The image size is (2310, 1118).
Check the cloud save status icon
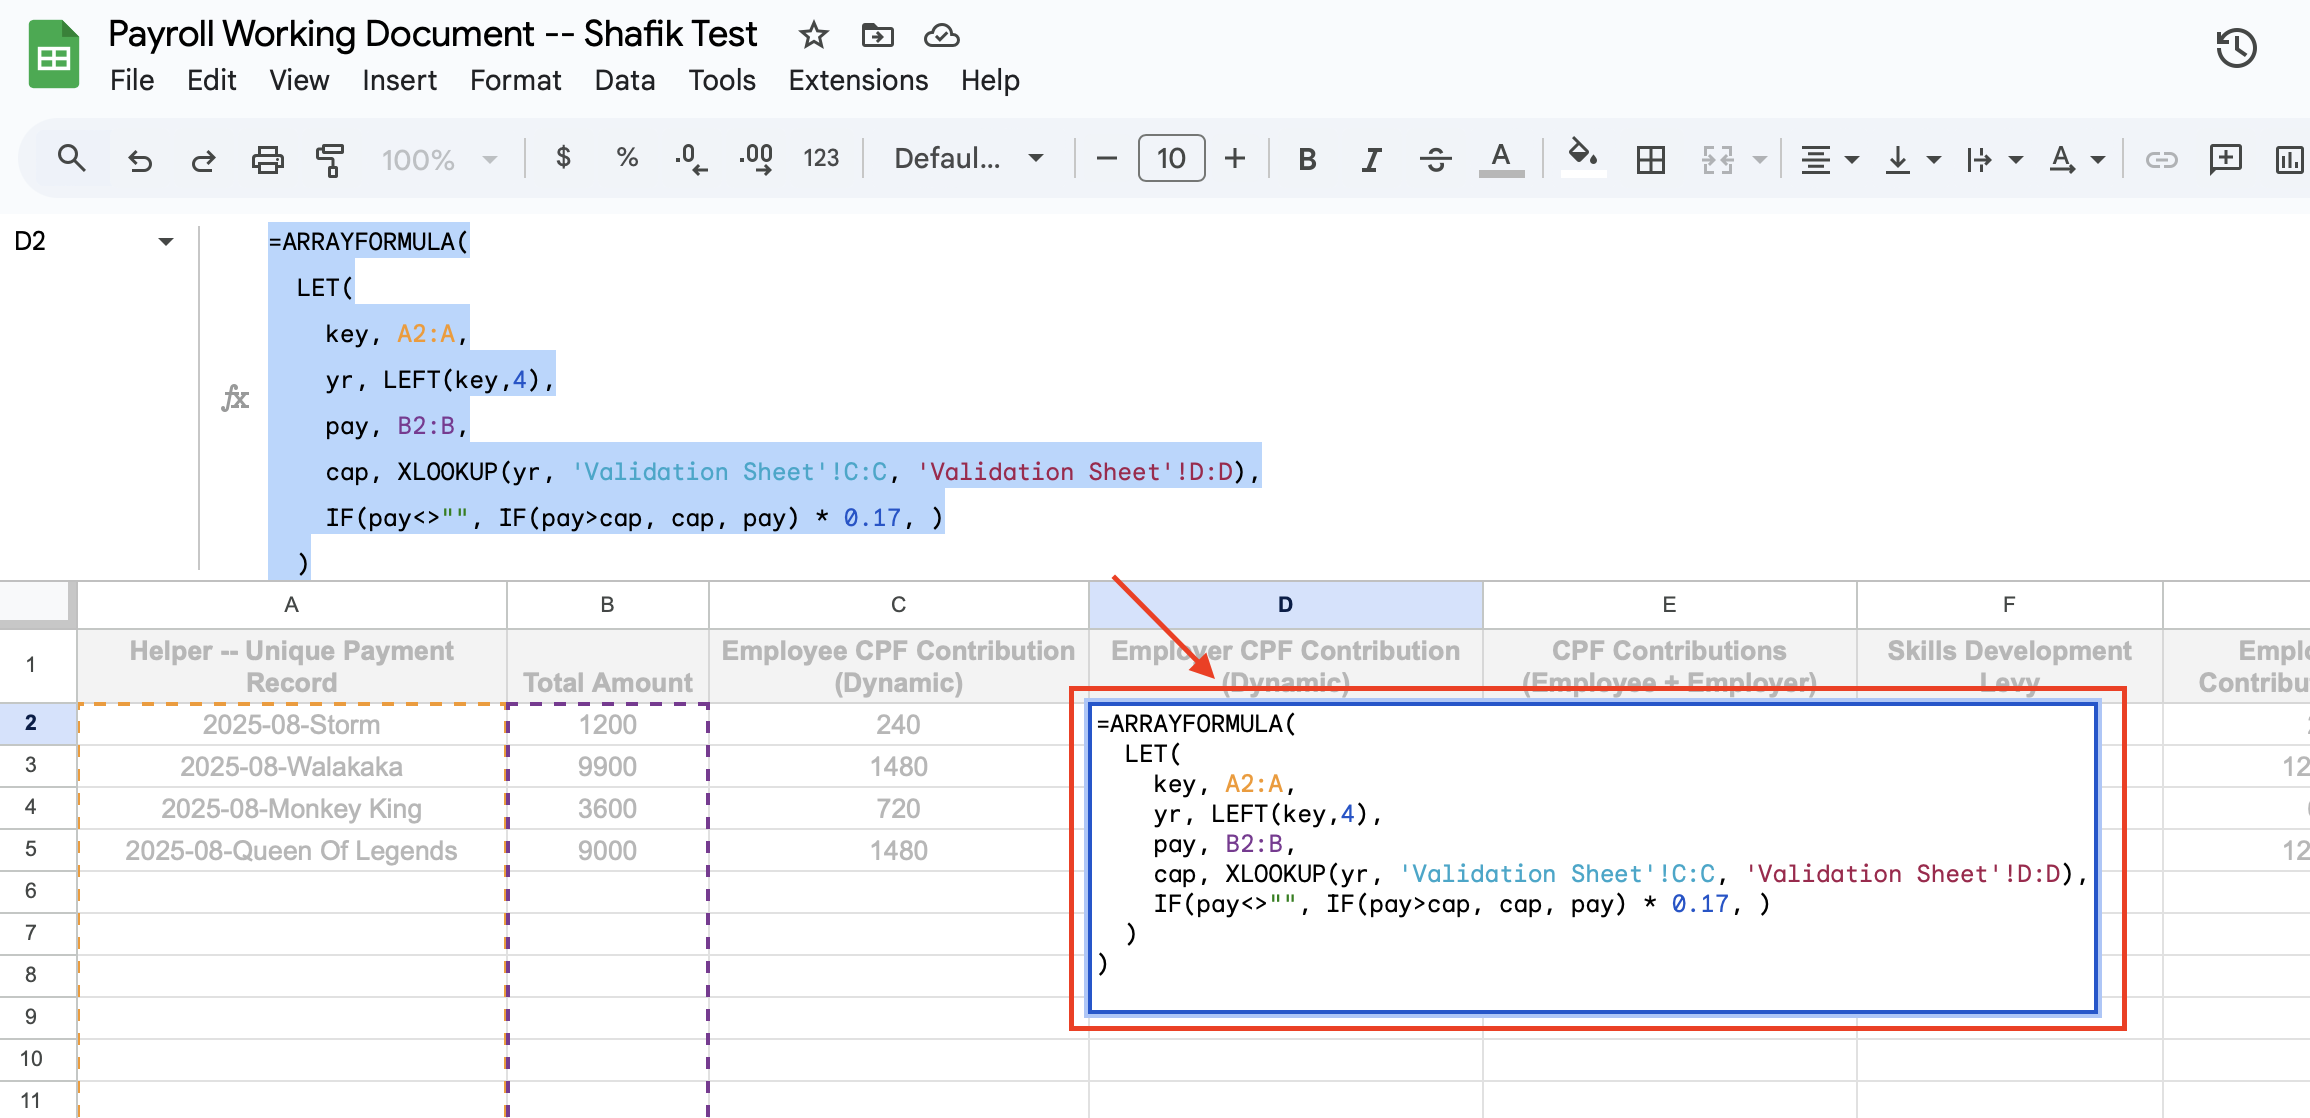point(941,36)
